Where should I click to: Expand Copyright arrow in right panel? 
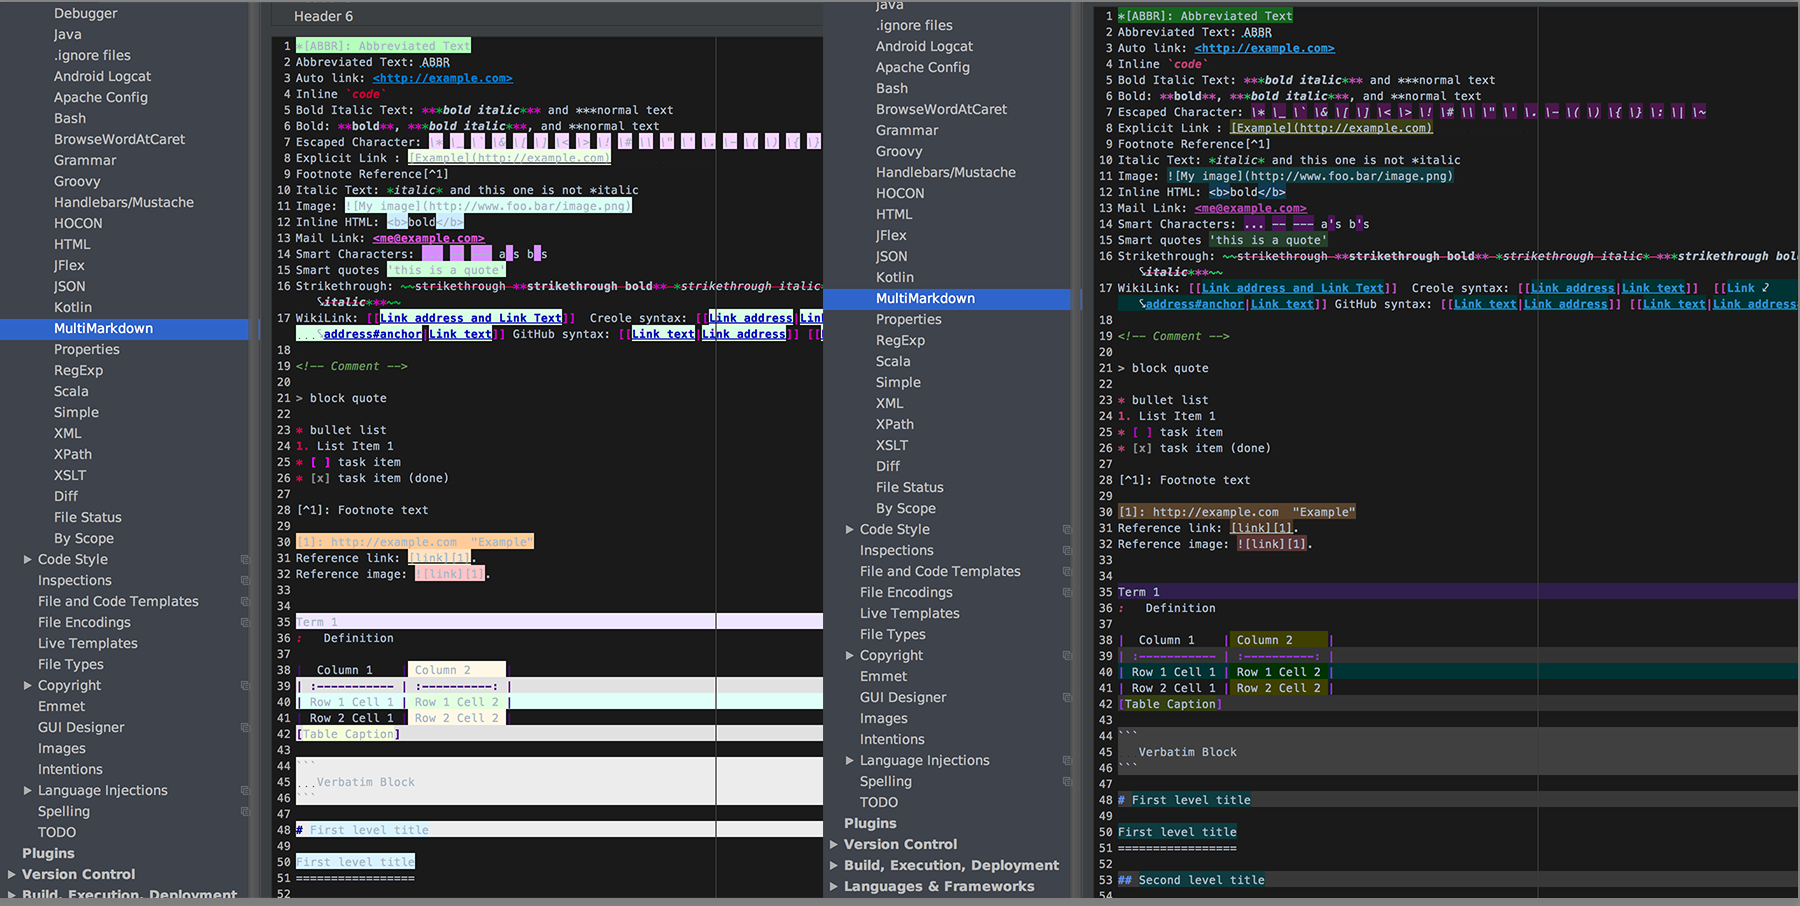[850, 656]
